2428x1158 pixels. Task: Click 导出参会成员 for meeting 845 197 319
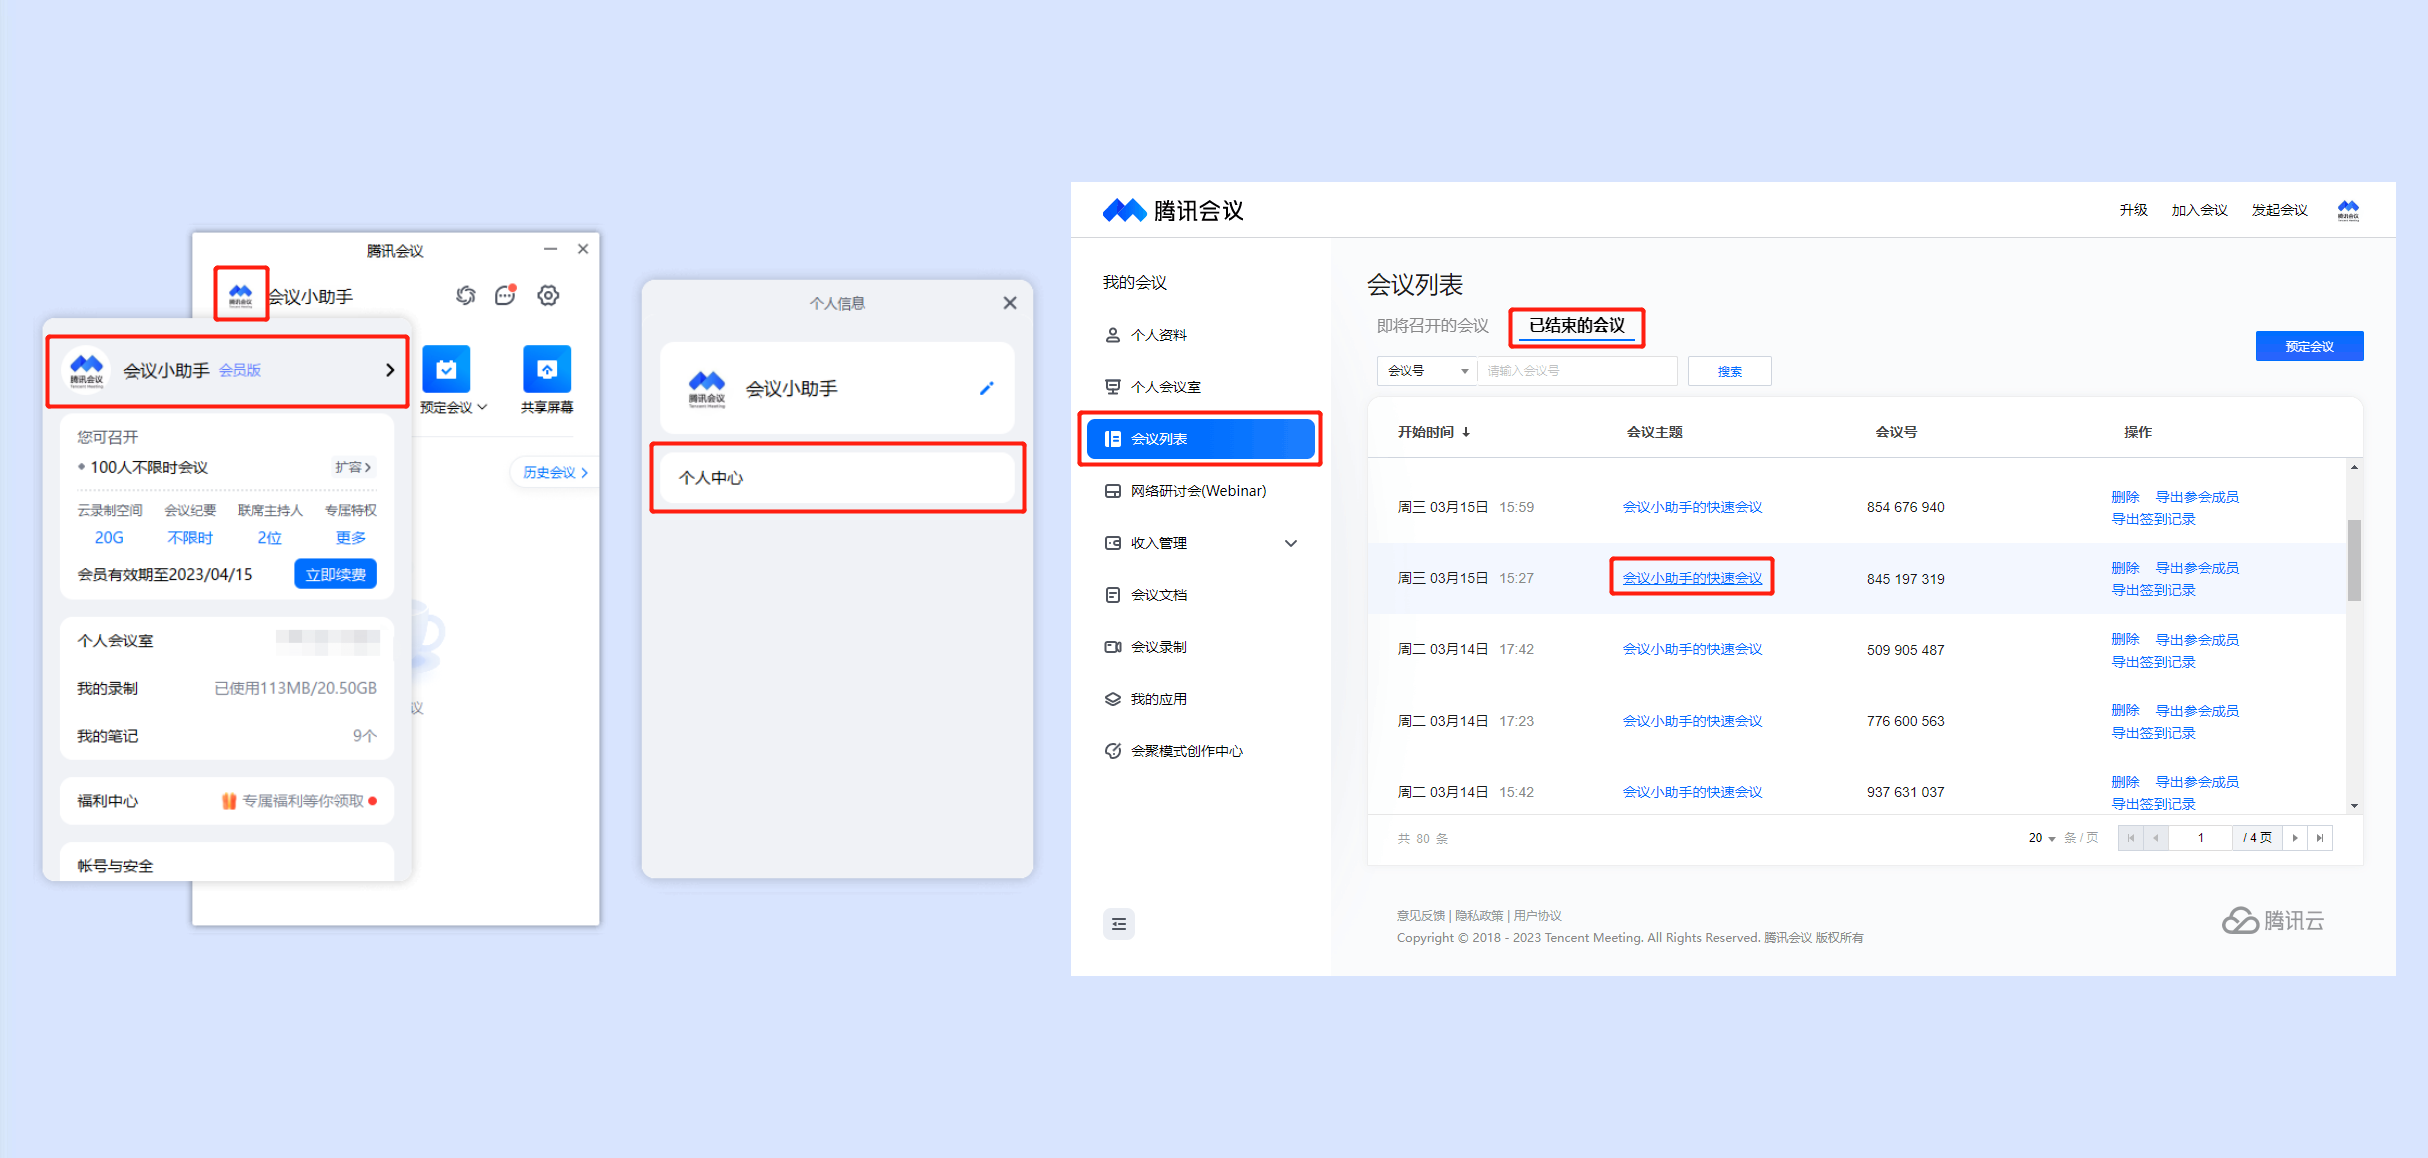pos(2197,568)
